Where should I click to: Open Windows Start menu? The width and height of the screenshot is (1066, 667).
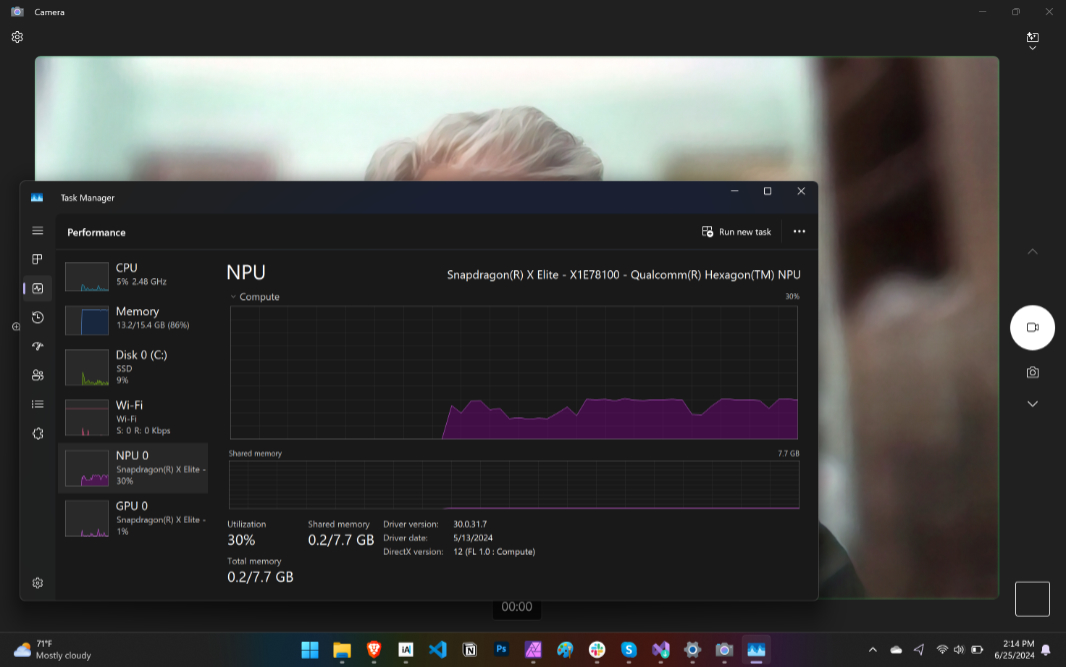[310, 650]
